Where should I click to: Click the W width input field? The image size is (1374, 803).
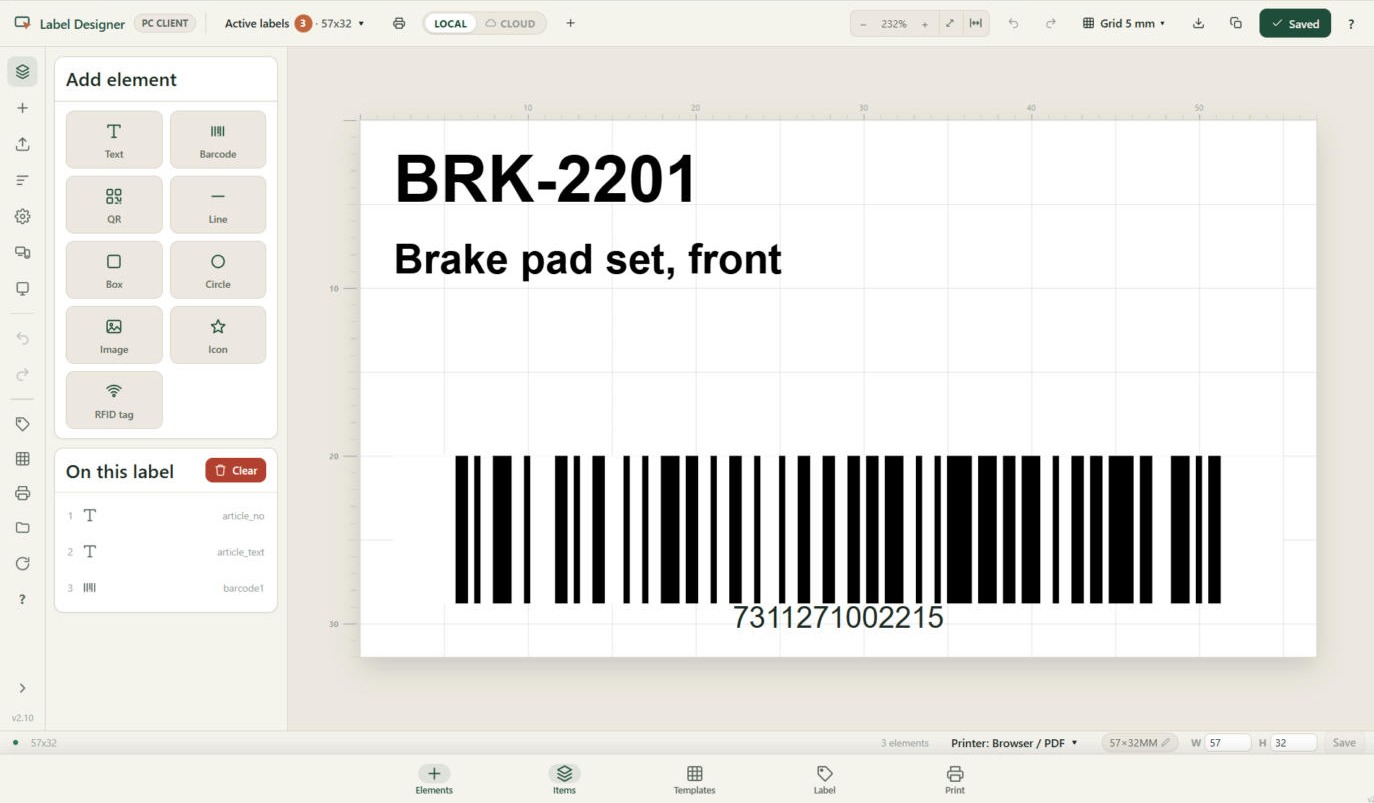(x=1228, y=743)
